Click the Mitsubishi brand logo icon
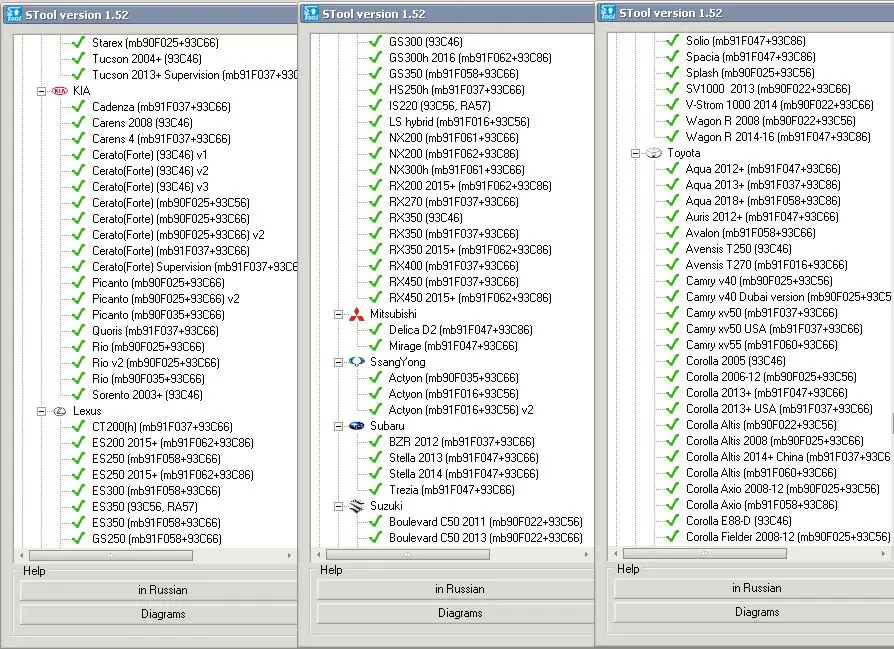This screenshot has height=649, width=894. (356, 314)
